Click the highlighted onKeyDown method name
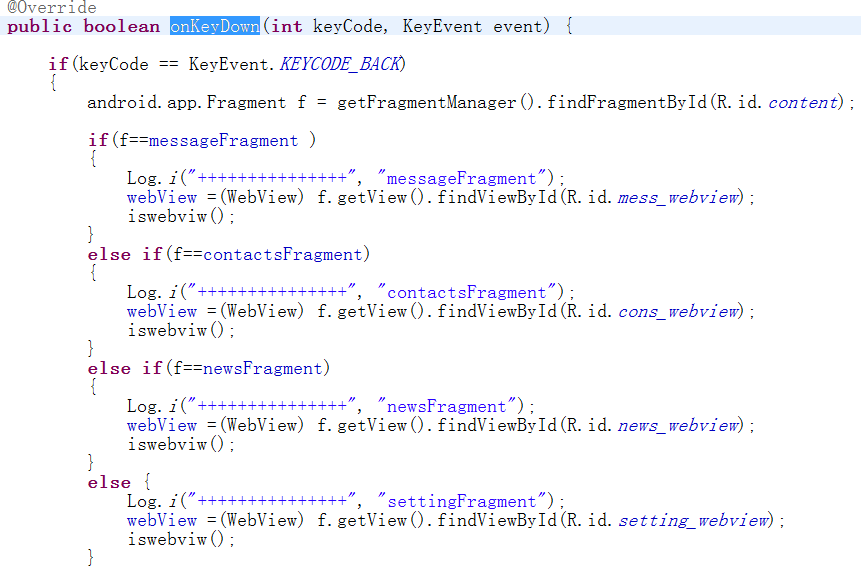Screen dimensions: 861x577 (215, 26)
